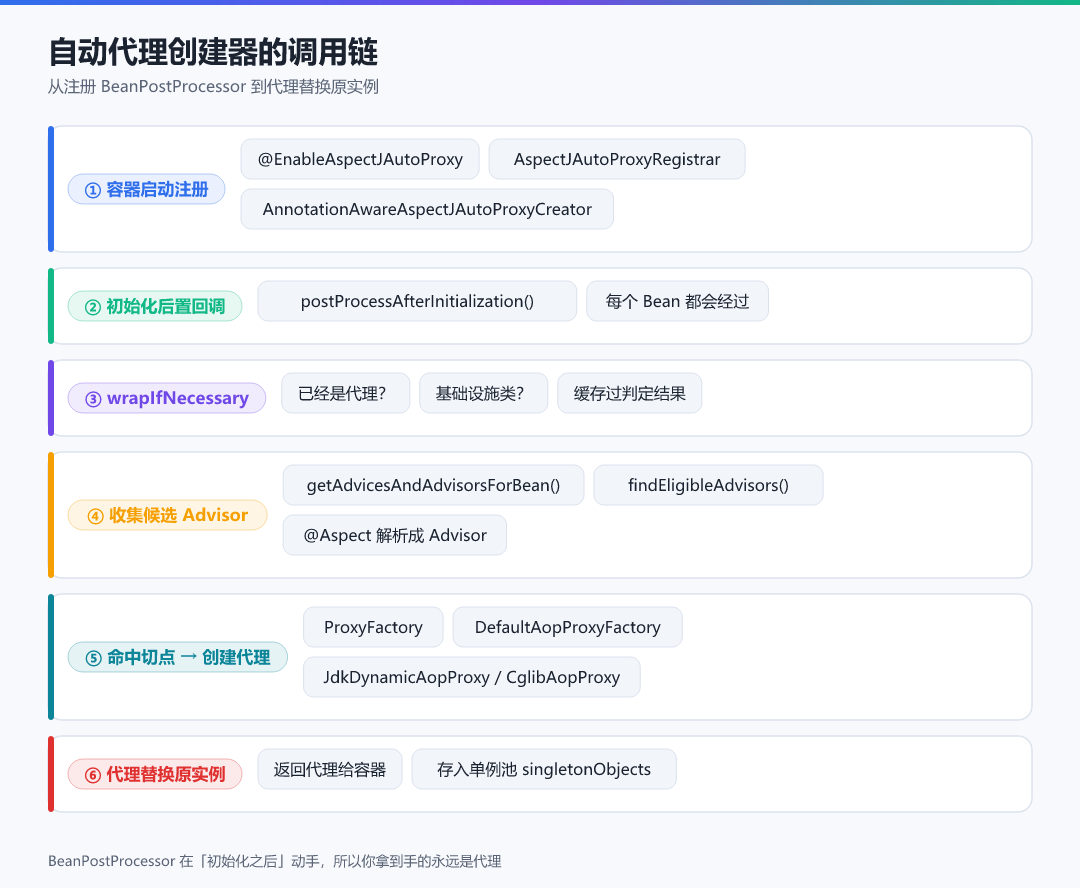Click the '已经是代理?' chip

pos(346,393)
